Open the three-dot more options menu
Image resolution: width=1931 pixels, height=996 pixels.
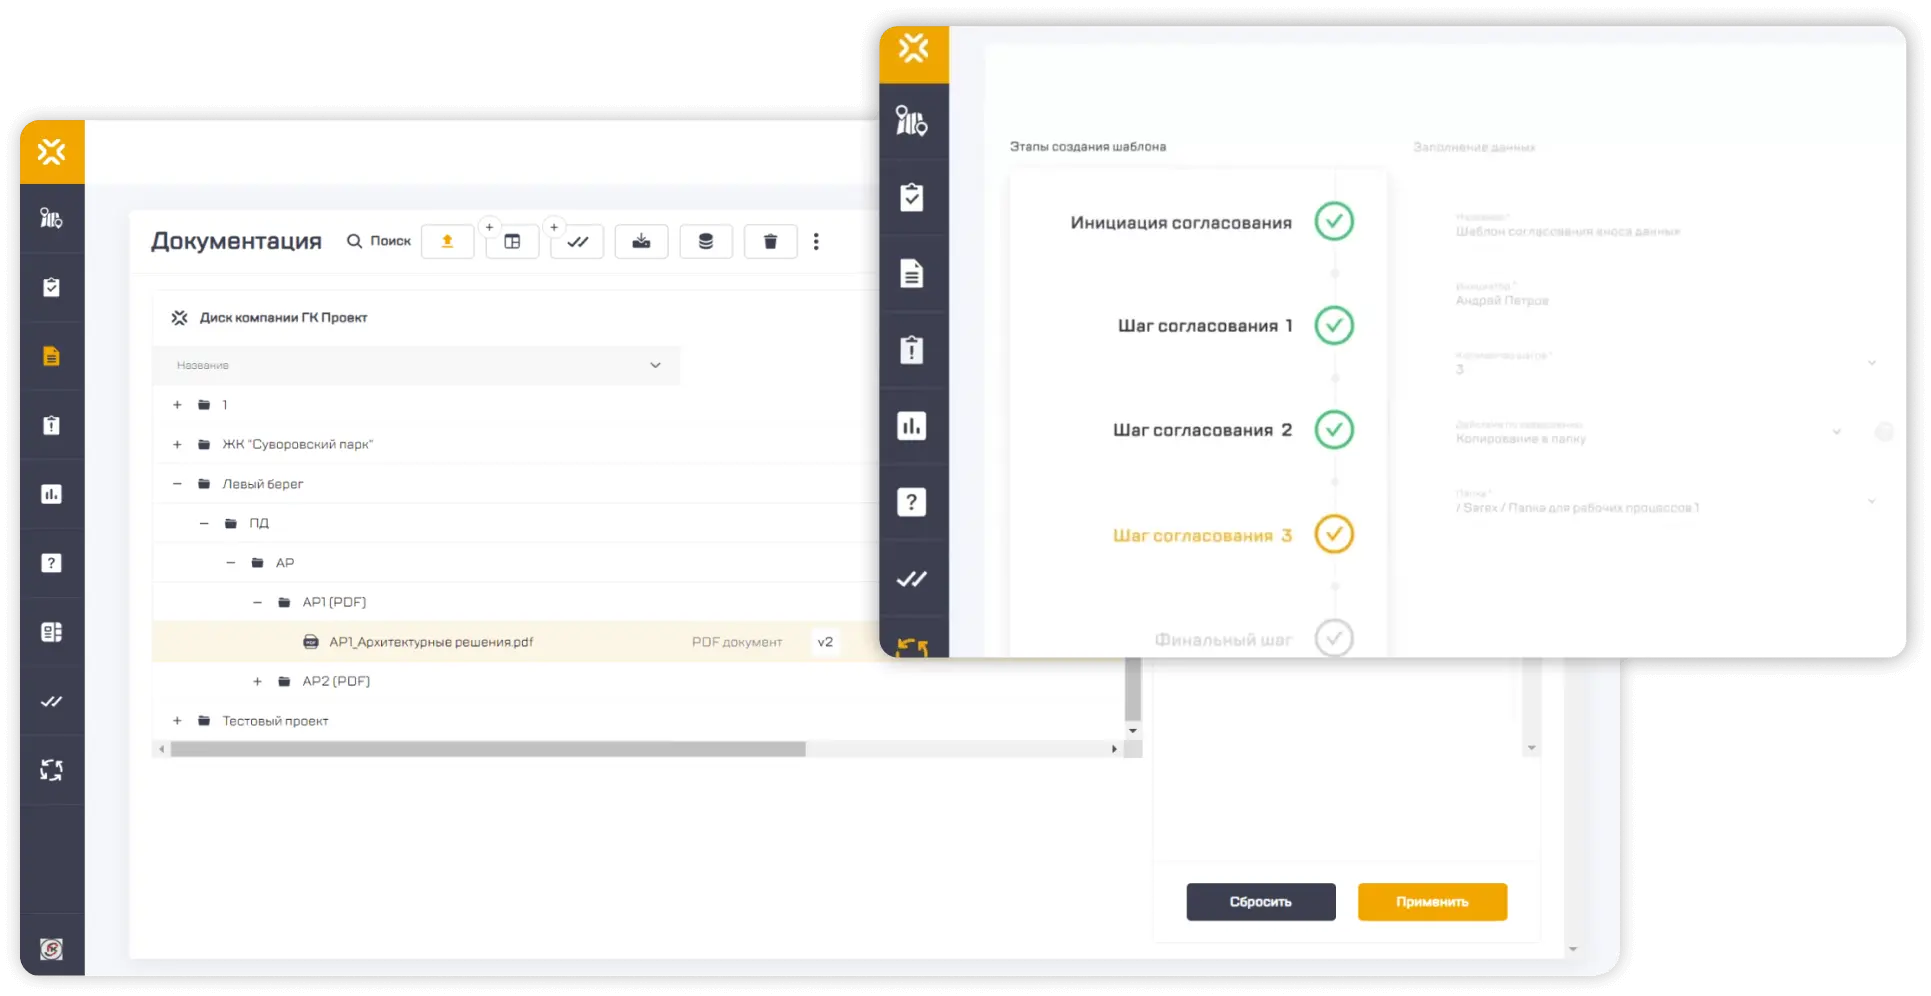click(816, 242)
